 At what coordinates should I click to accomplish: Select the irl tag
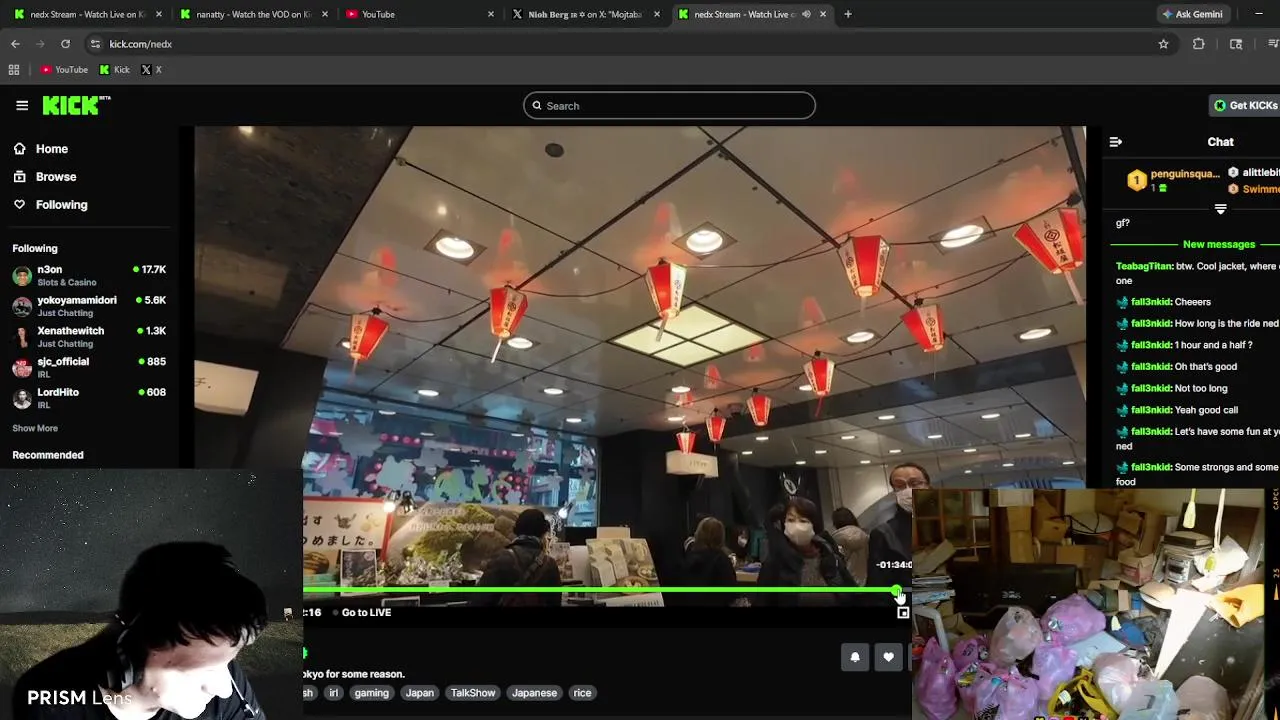point(334,693)
